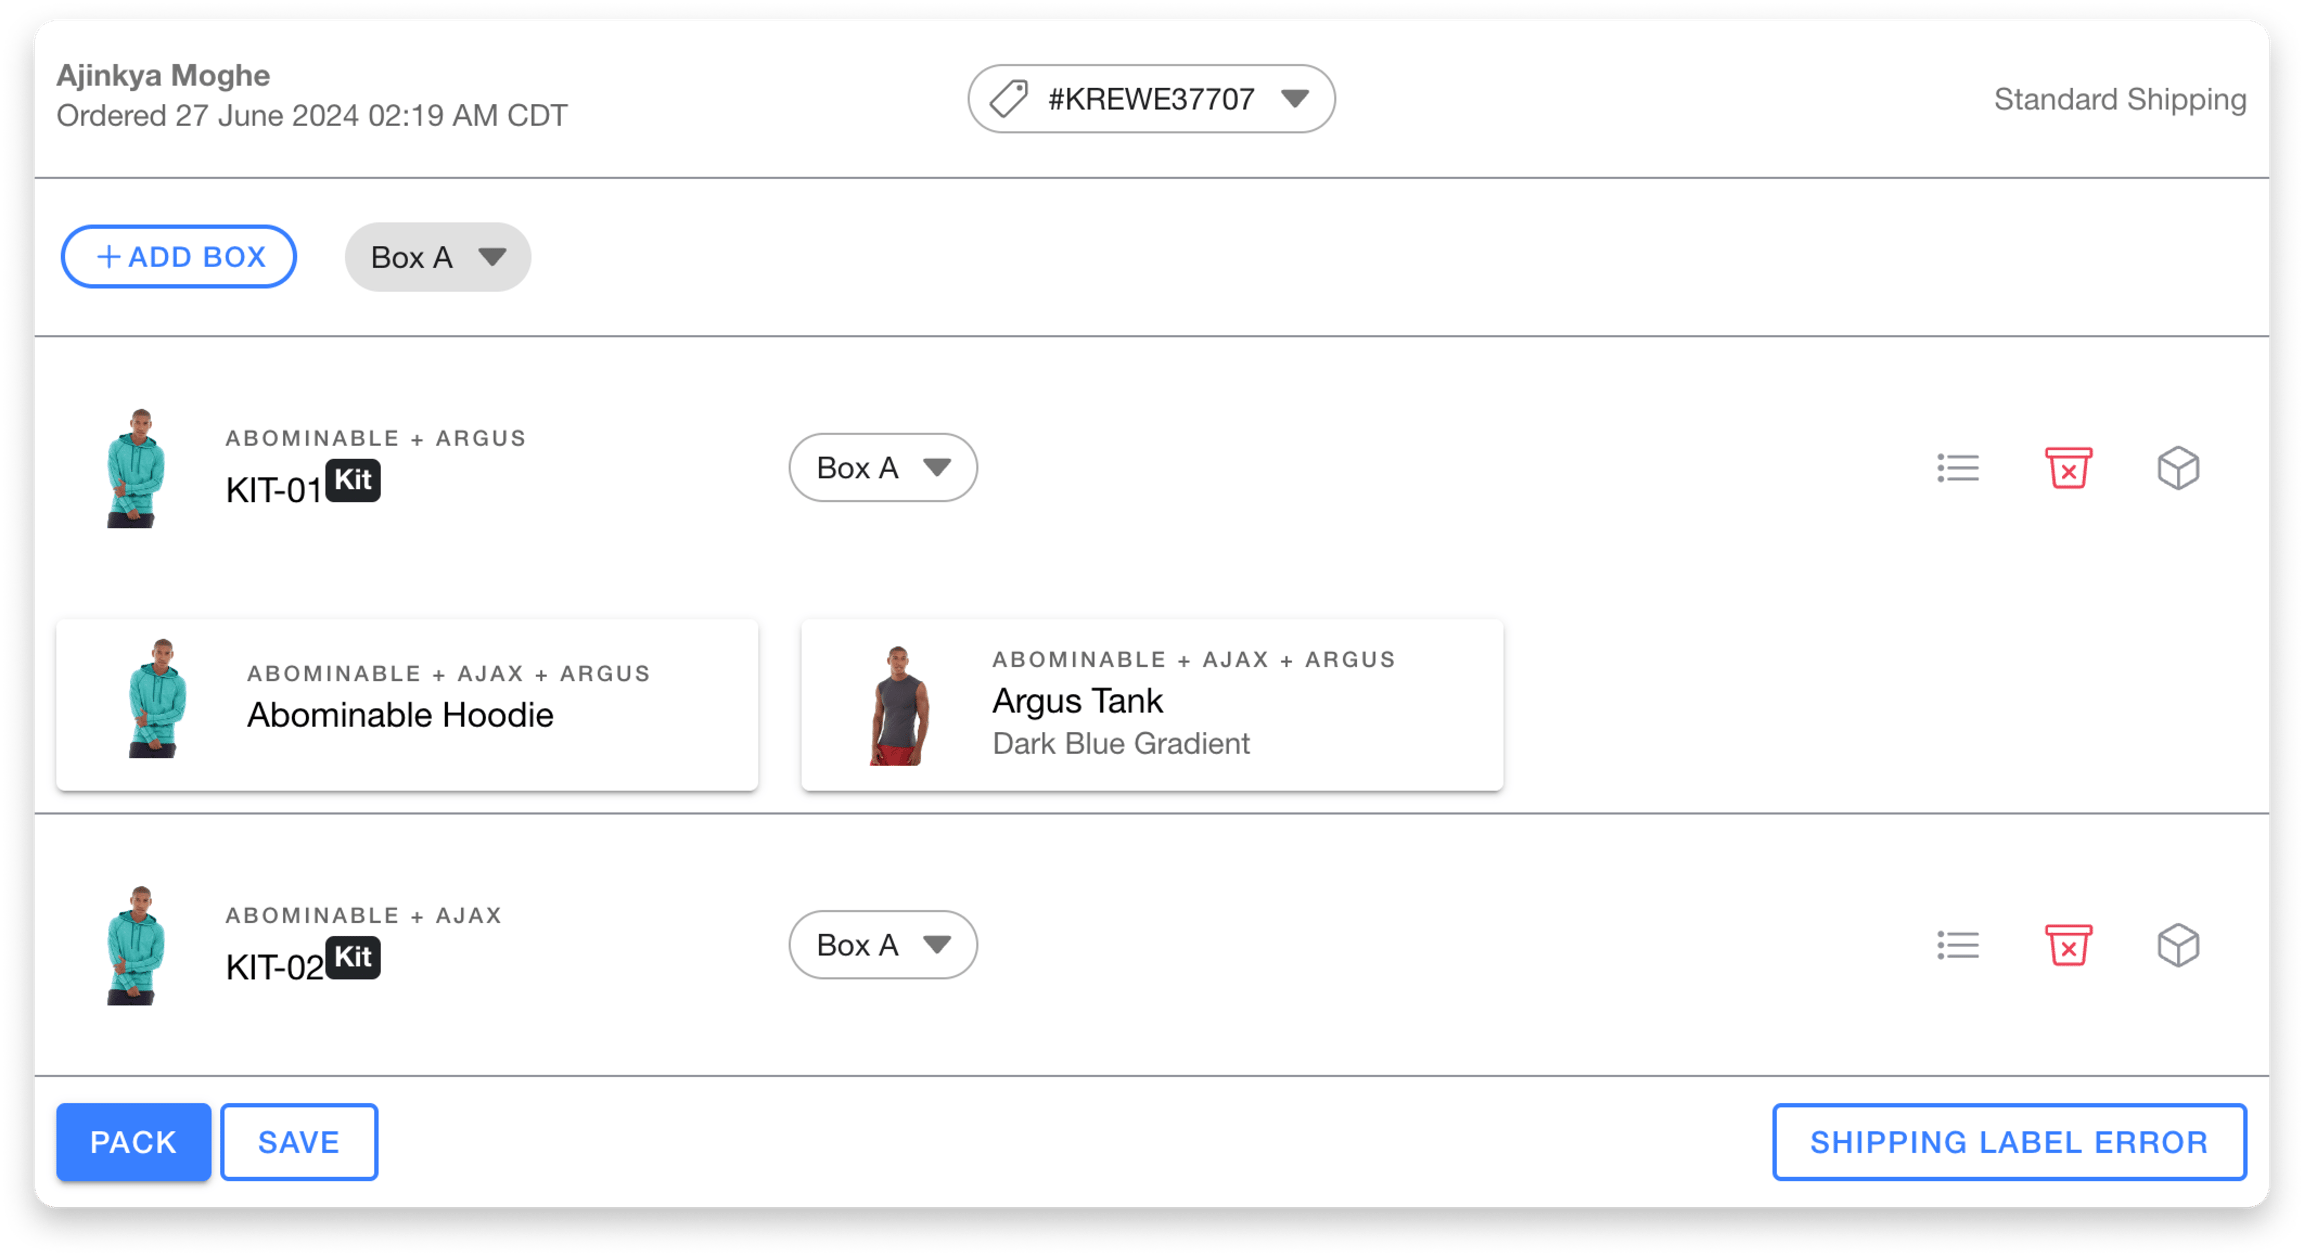Click the SAVE button
2304x1256 pixels.
point(298,1141)
